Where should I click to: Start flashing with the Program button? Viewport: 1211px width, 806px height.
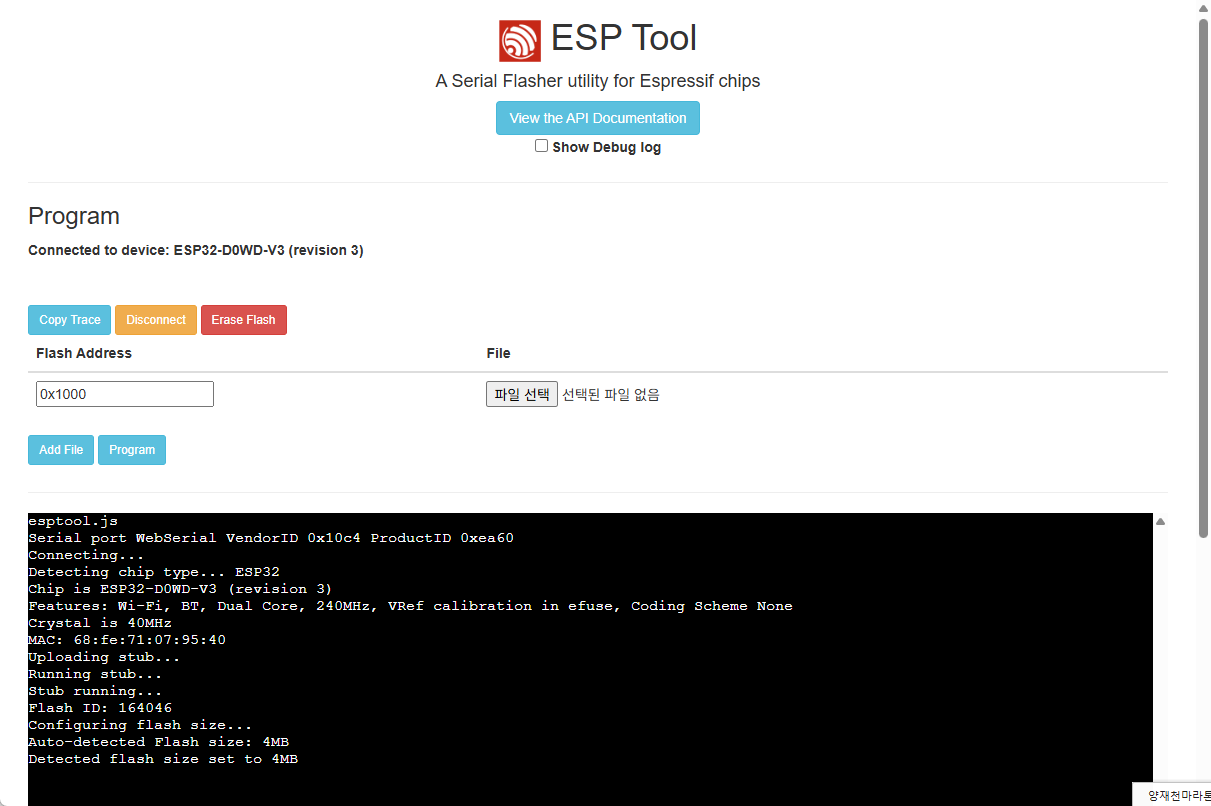132,450
